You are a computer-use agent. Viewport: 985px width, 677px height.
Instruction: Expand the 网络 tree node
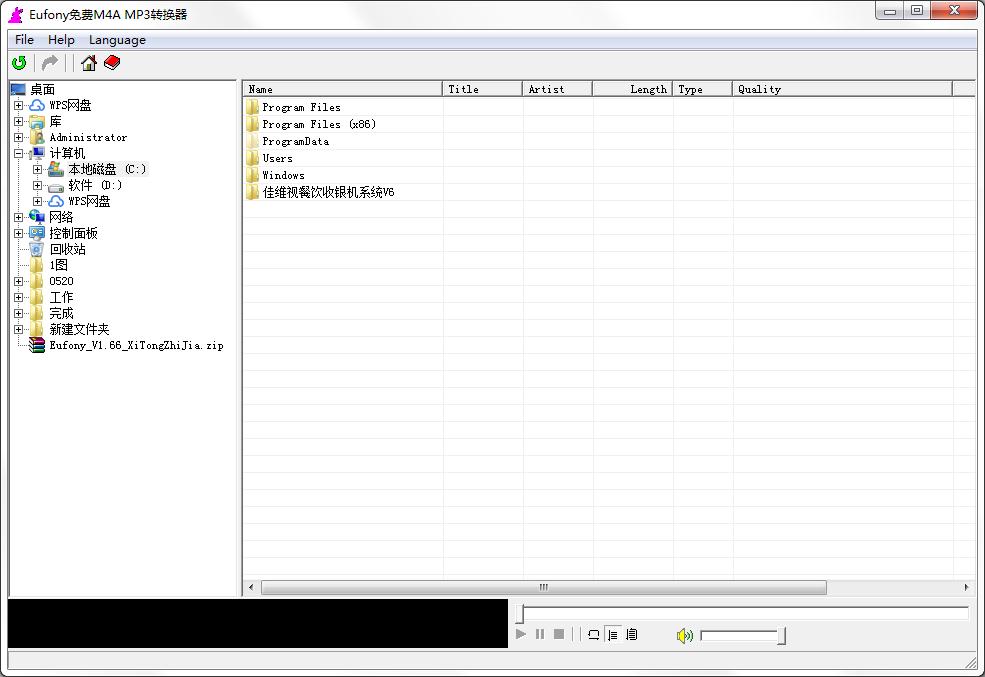[x=18, y=217]
